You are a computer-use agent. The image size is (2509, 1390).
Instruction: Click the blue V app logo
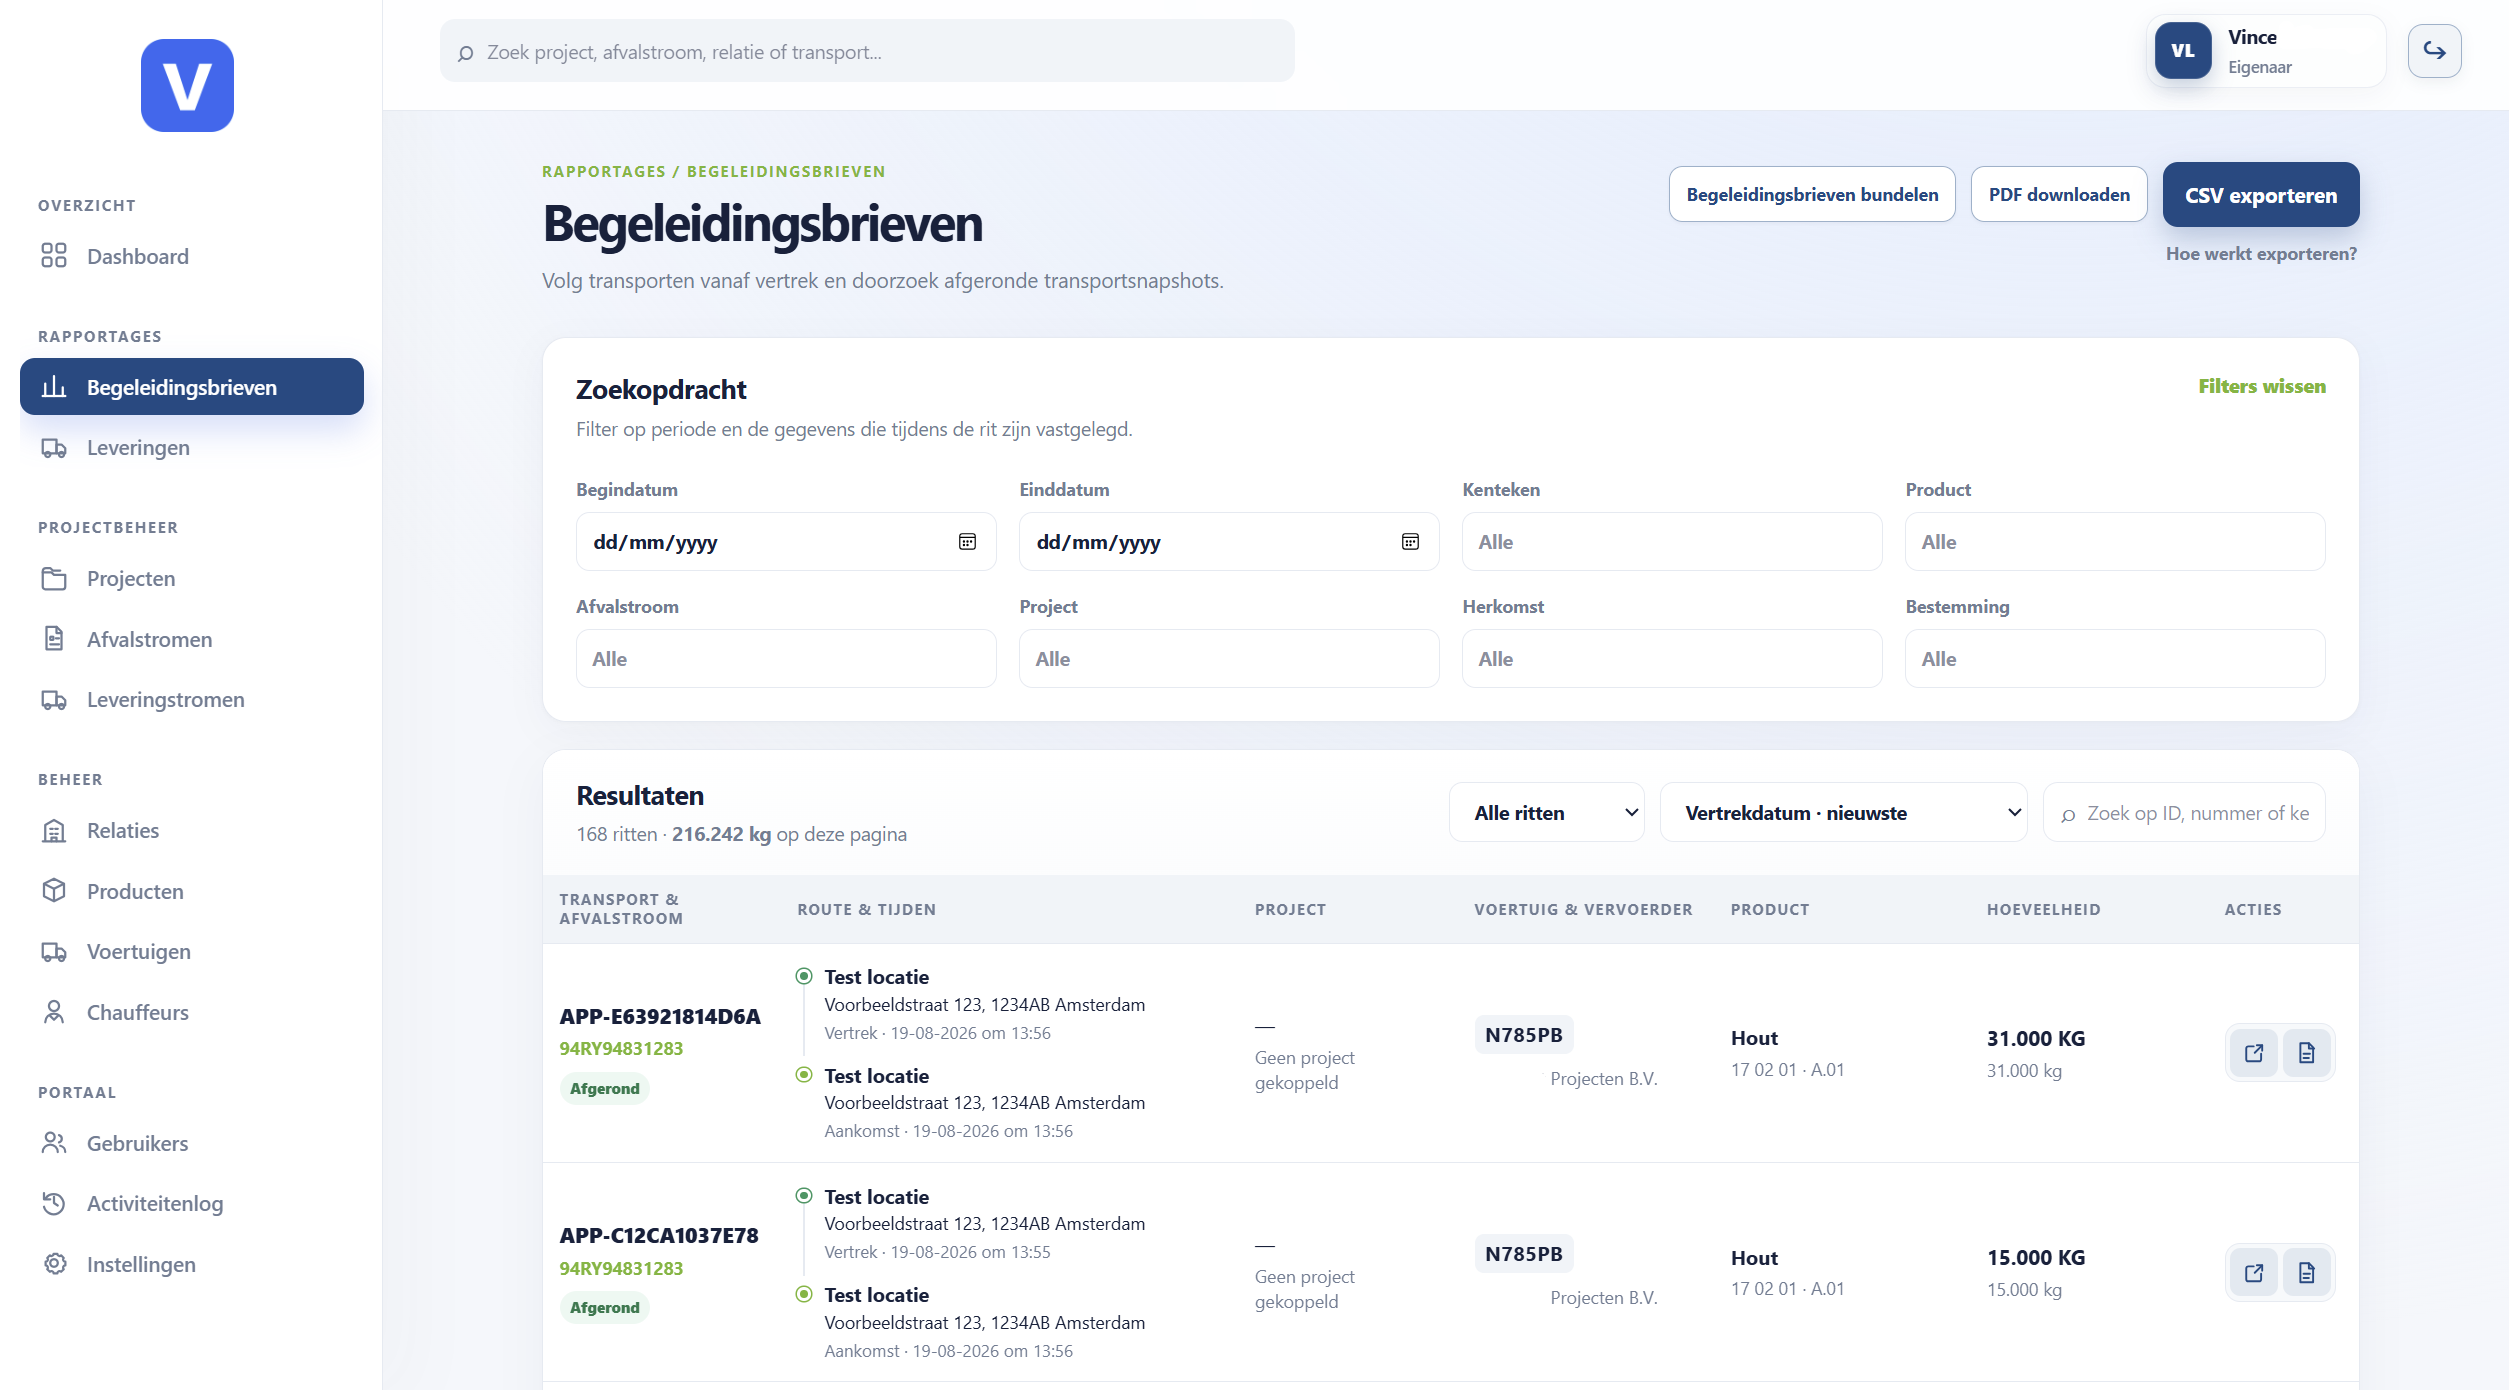pyautogui.click(x=187, y=85)
